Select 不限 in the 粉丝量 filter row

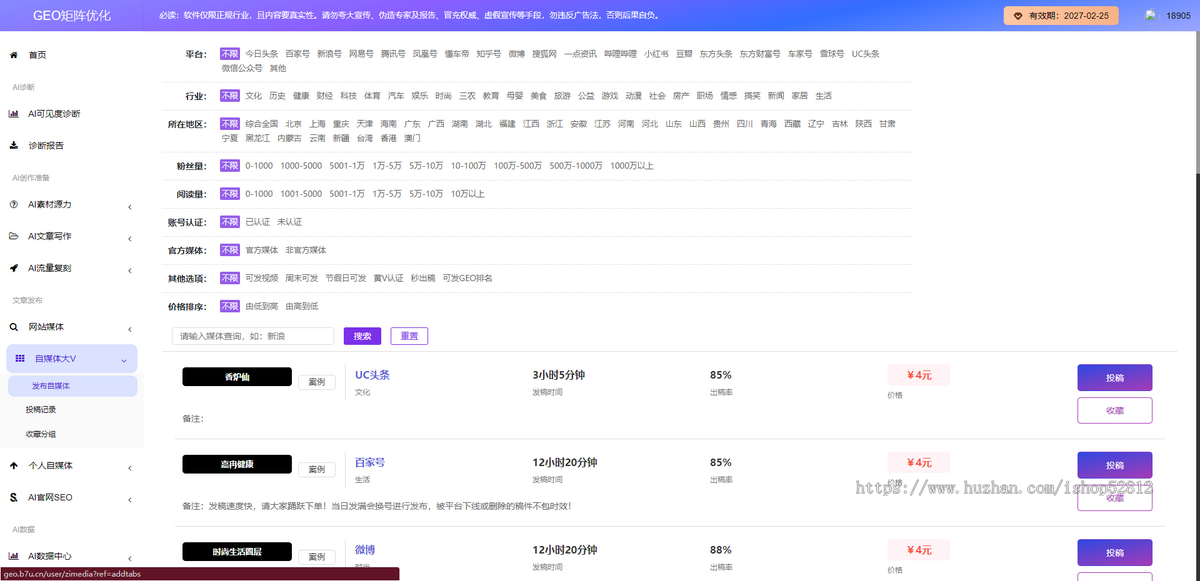pyautogui.click(x=230, y=165)
